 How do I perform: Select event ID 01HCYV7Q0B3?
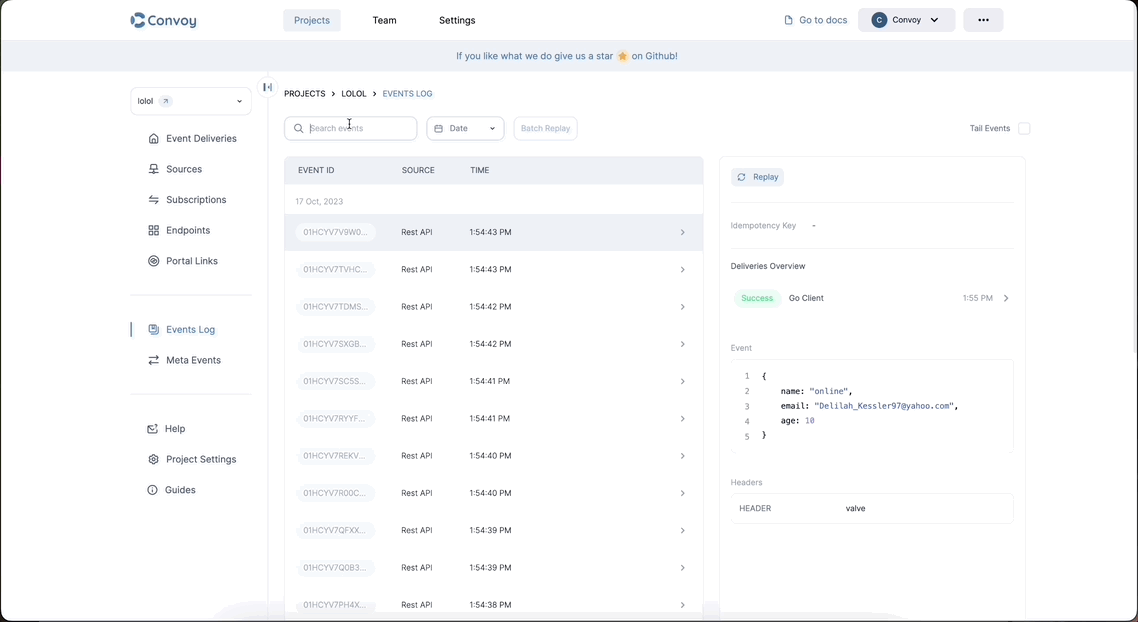click(335, 568)
